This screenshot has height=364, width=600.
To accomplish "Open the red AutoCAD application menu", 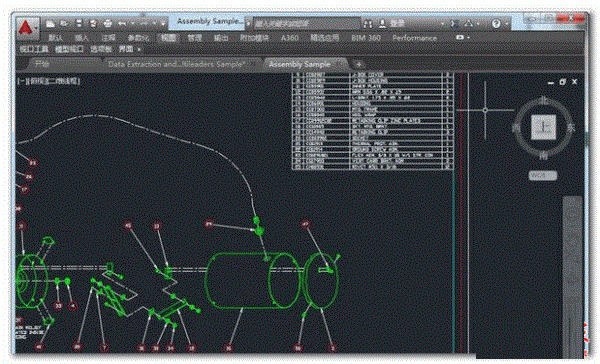I will click(27, 28).
